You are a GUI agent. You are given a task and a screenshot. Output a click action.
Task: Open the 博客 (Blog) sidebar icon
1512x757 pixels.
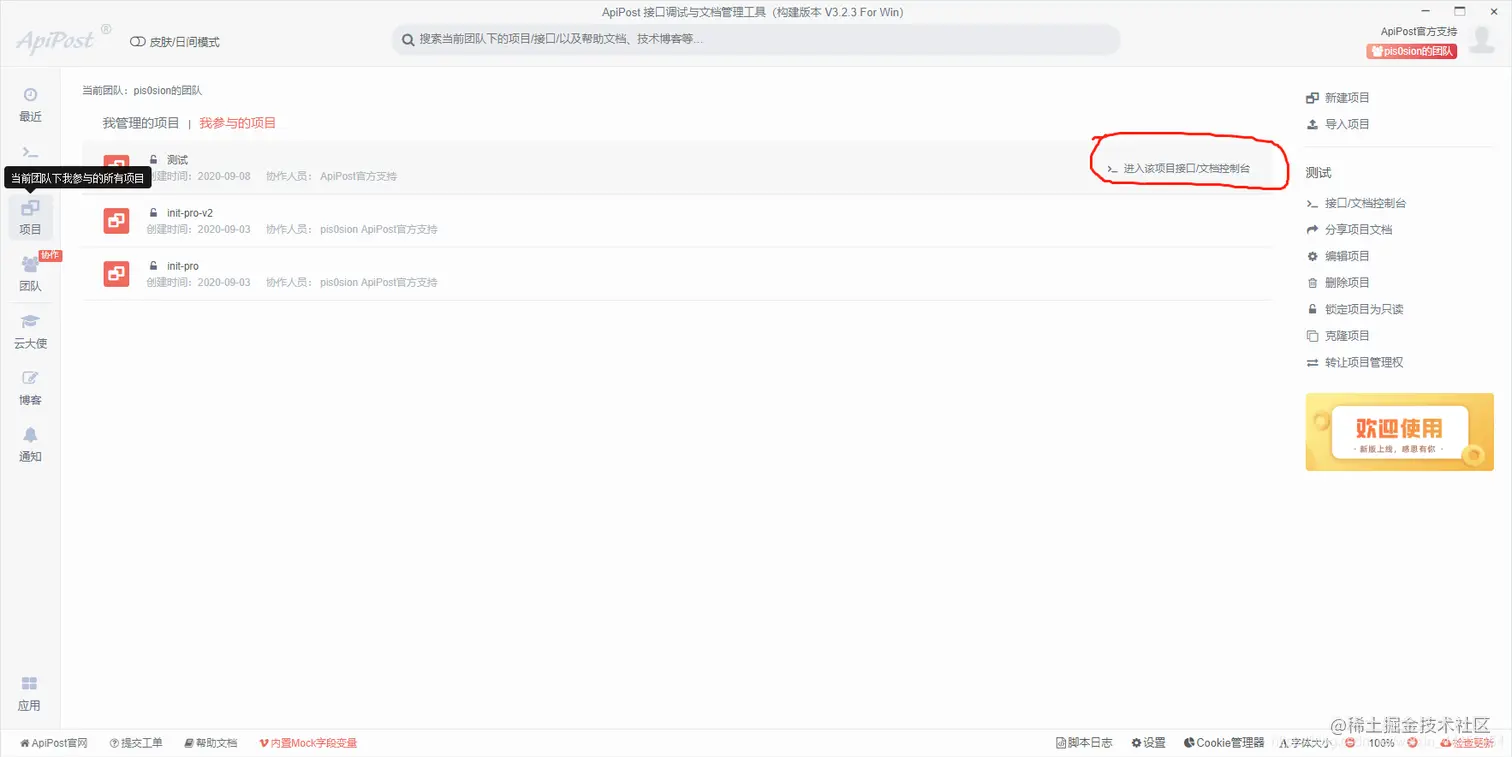(x=30, y=388)
